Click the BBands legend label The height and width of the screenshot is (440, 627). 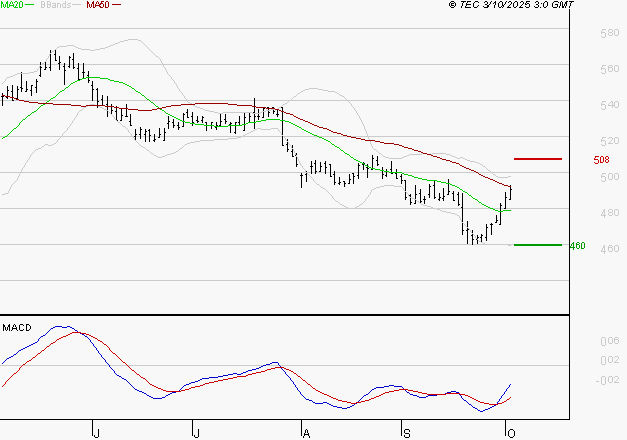coord(56,5)
